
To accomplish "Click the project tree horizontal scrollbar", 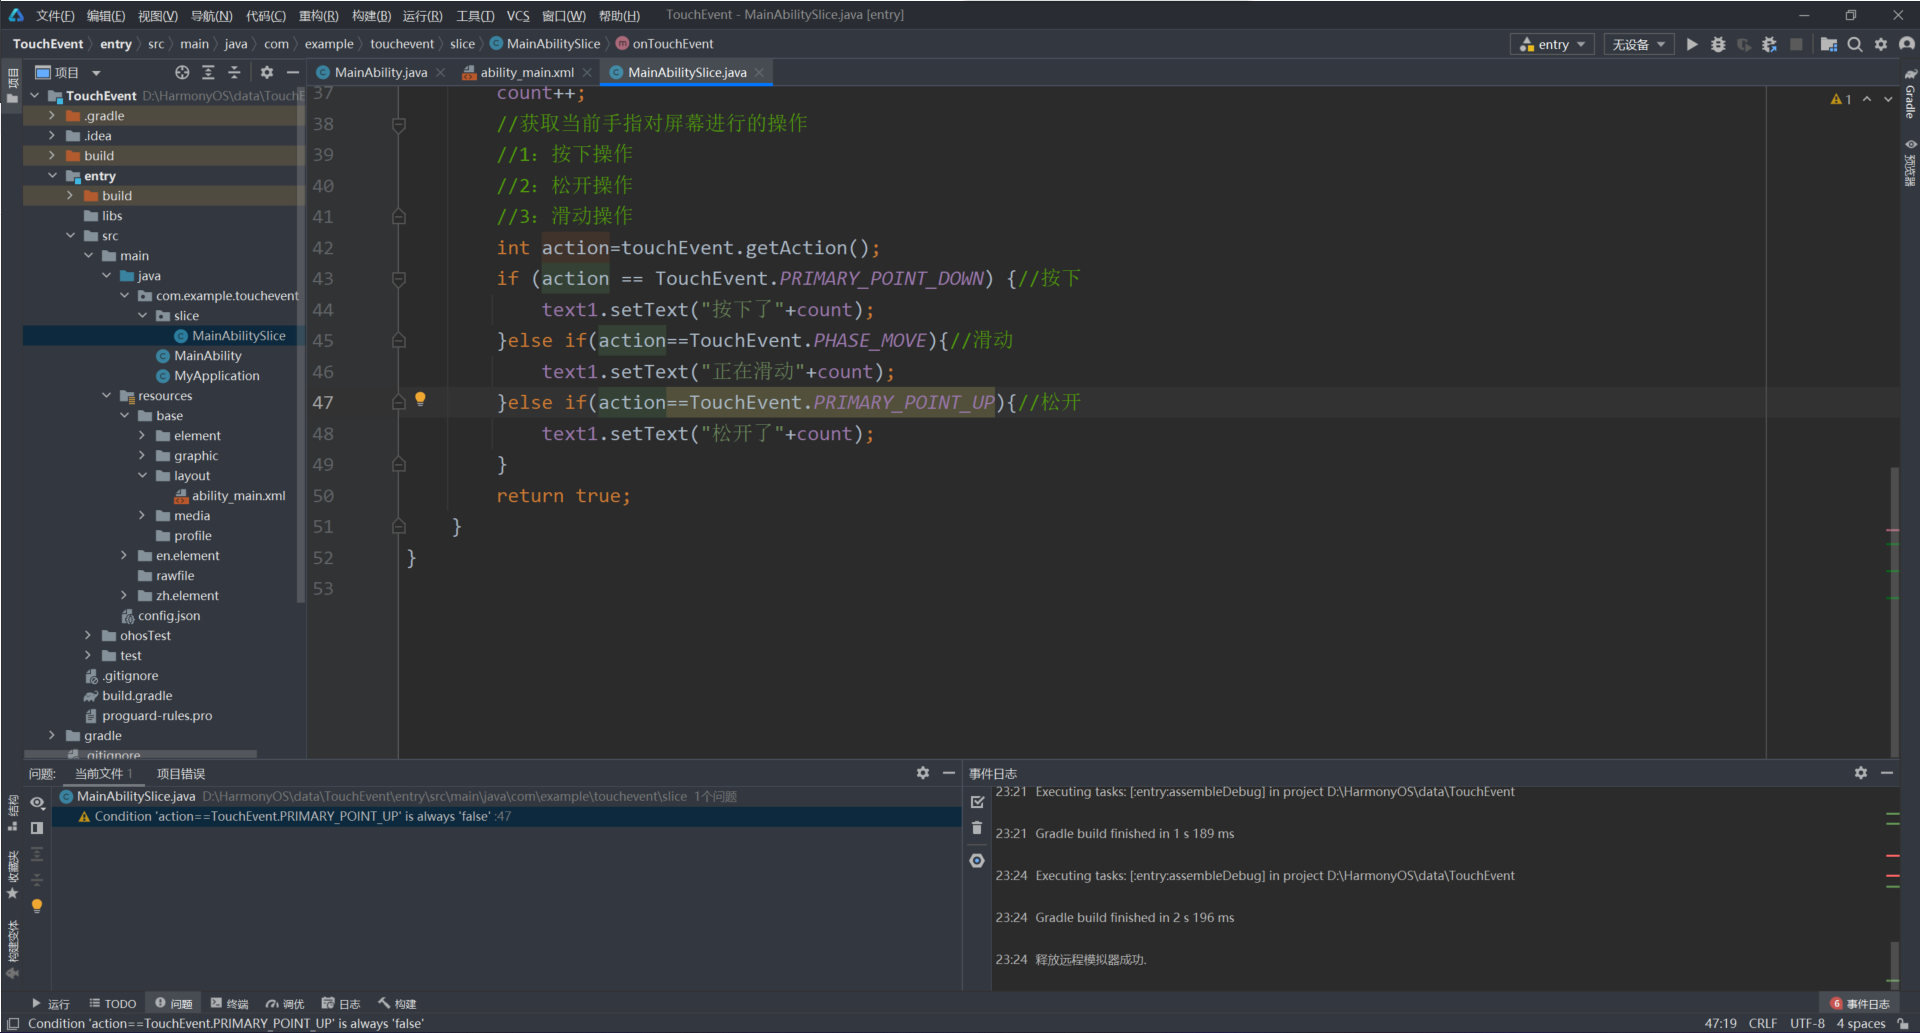I will 140,754.
